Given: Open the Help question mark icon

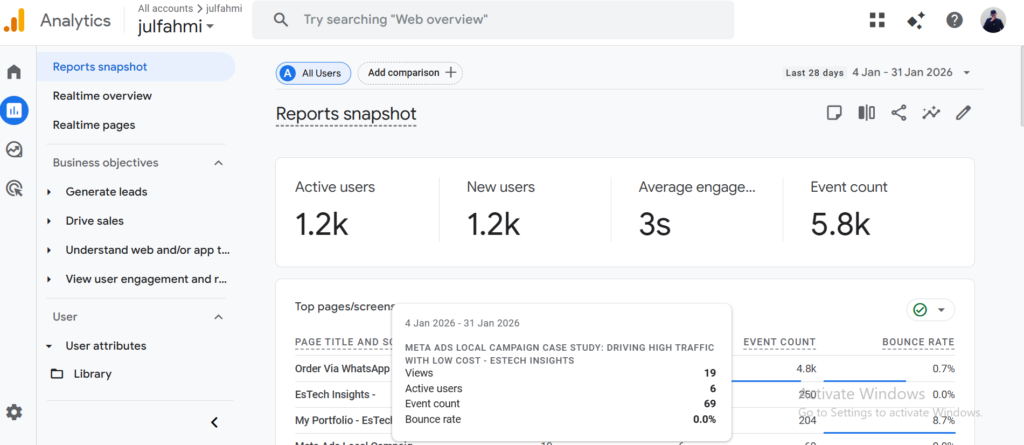Looking at the screenshot, I should 954,20.
